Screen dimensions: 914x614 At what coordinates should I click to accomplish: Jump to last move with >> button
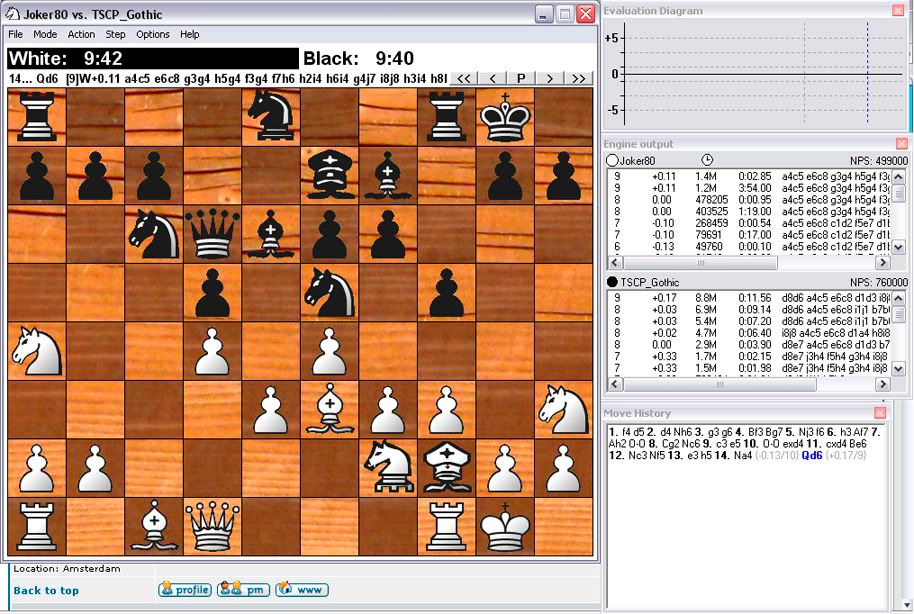click(x=578, y=78)
